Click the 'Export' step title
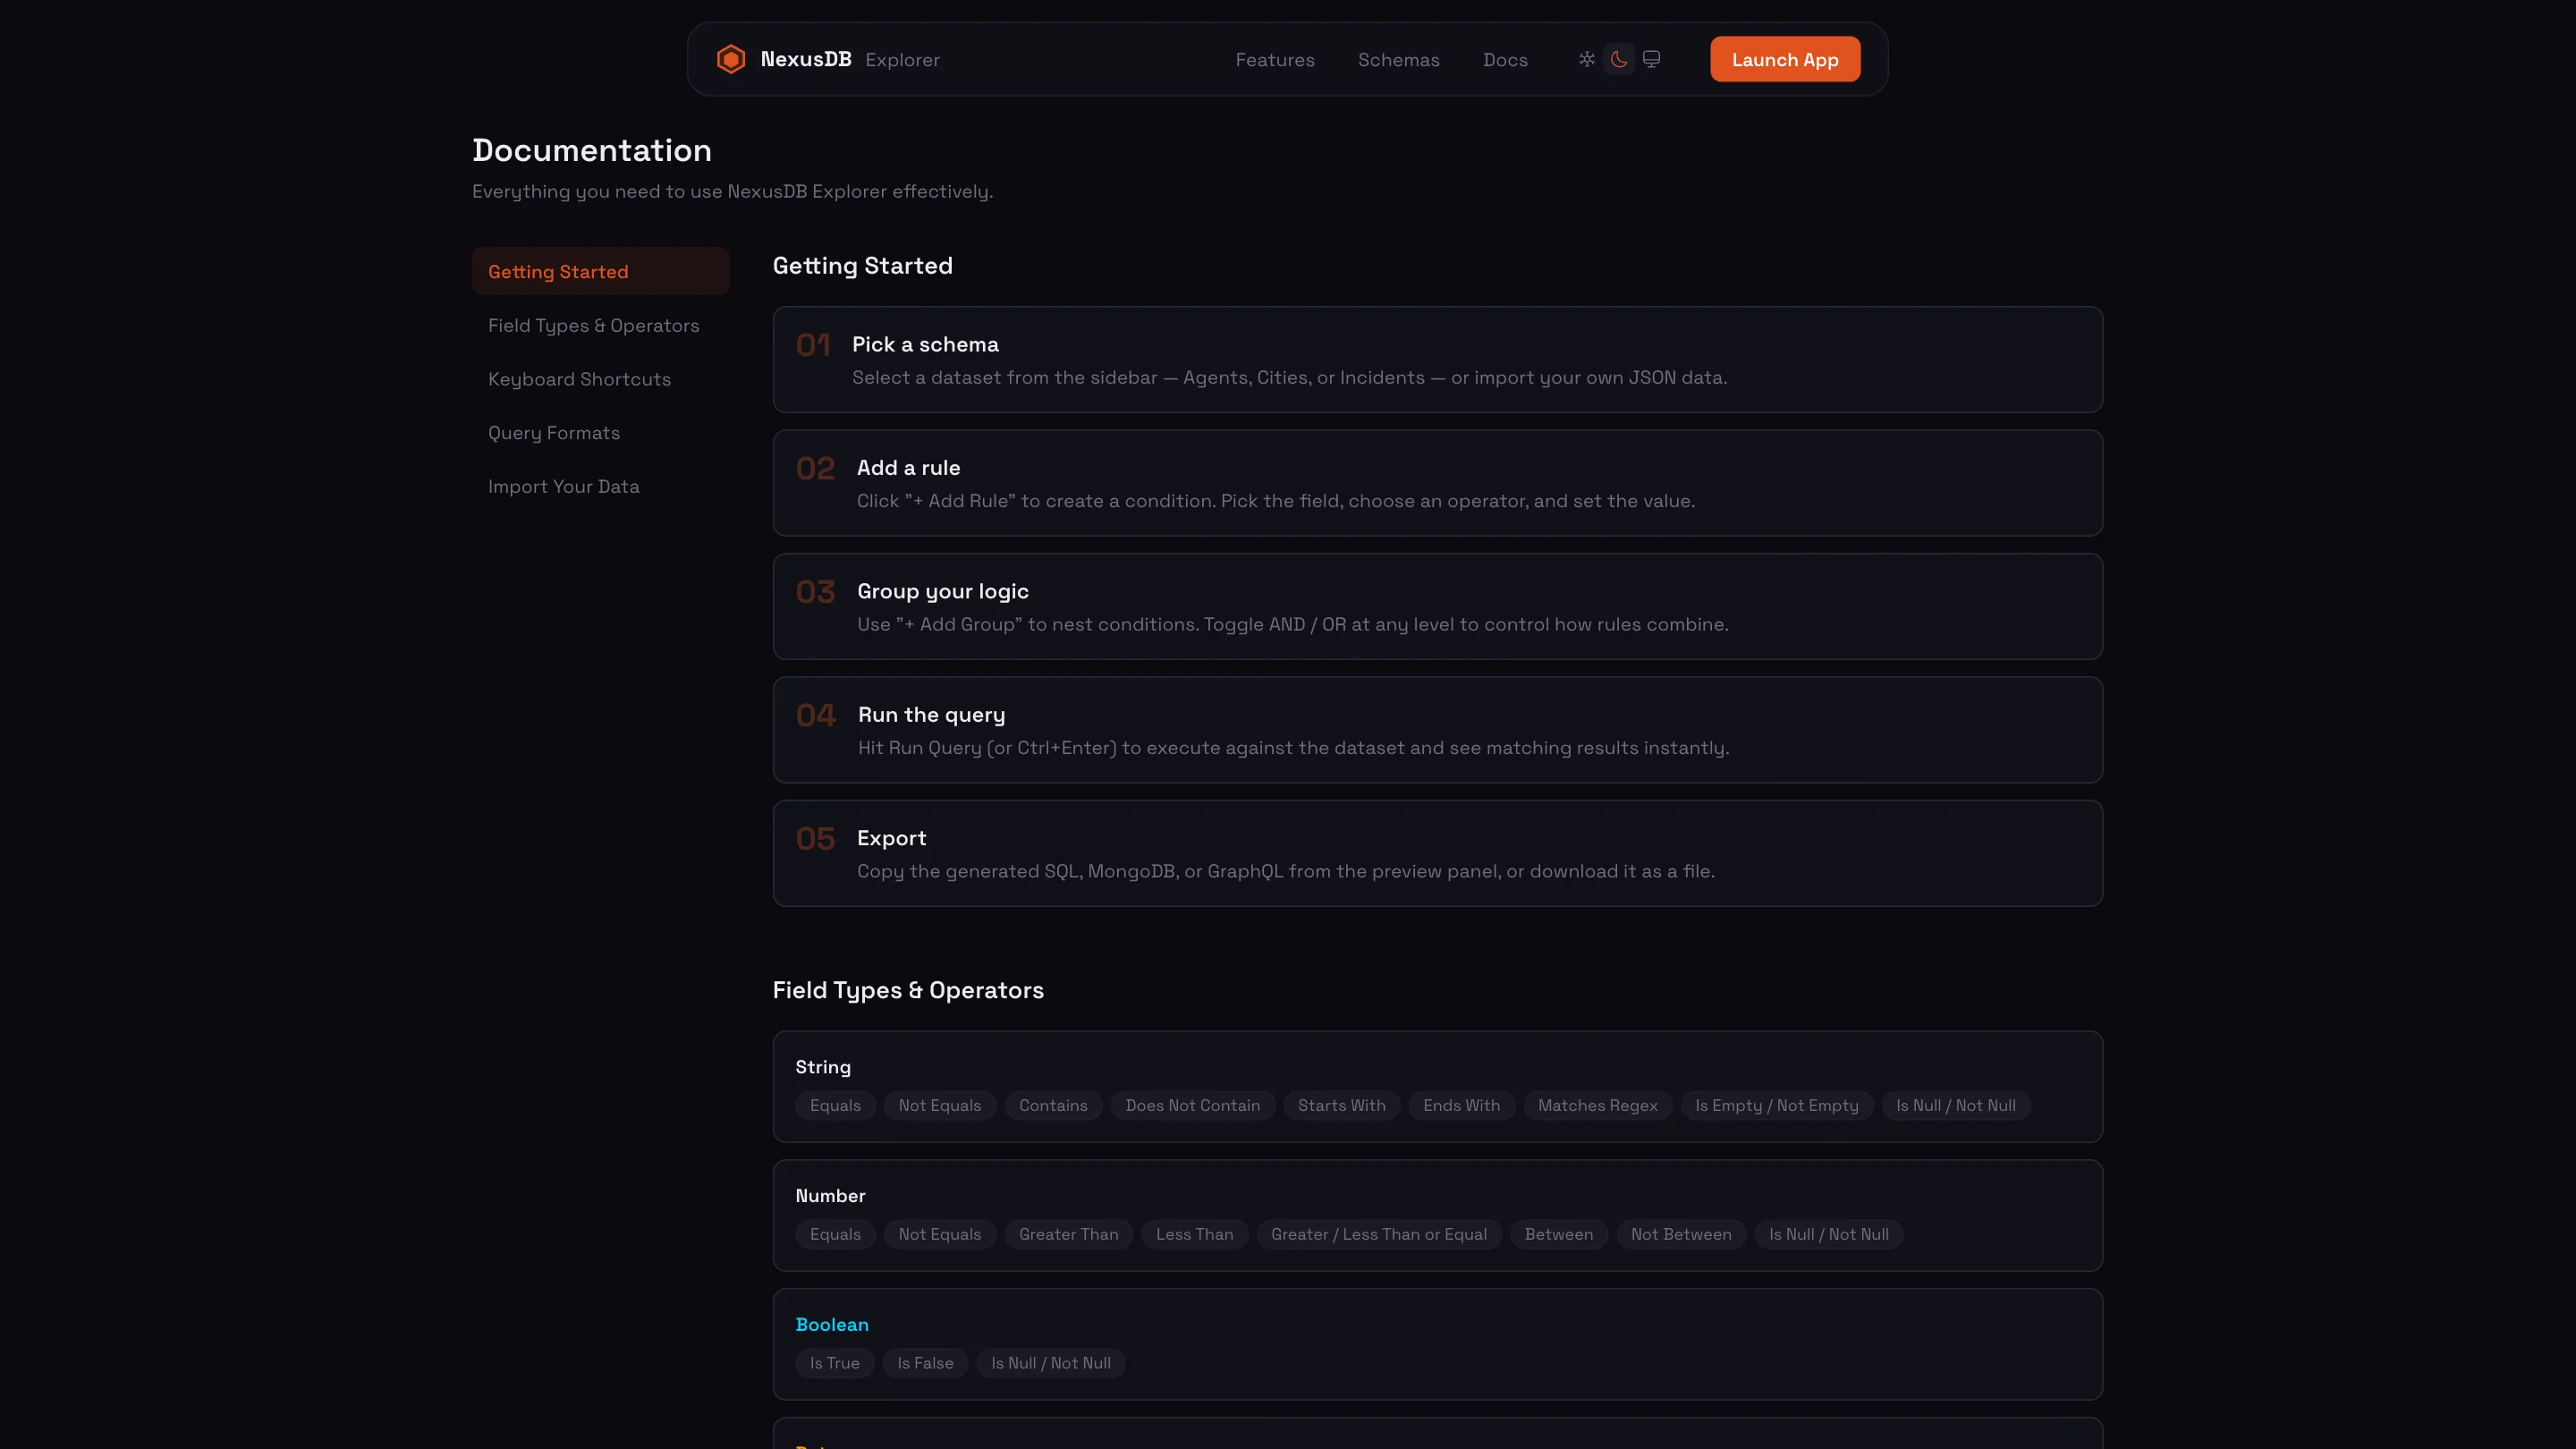 point(891,838)
